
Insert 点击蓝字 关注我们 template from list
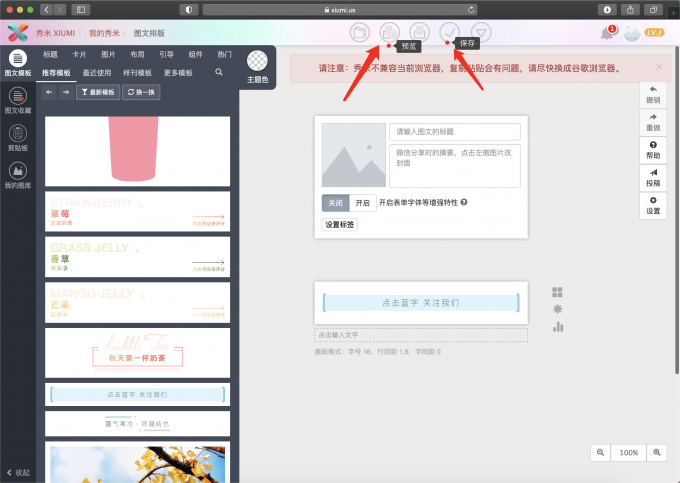pyautogui.click(x=137, y=395)
